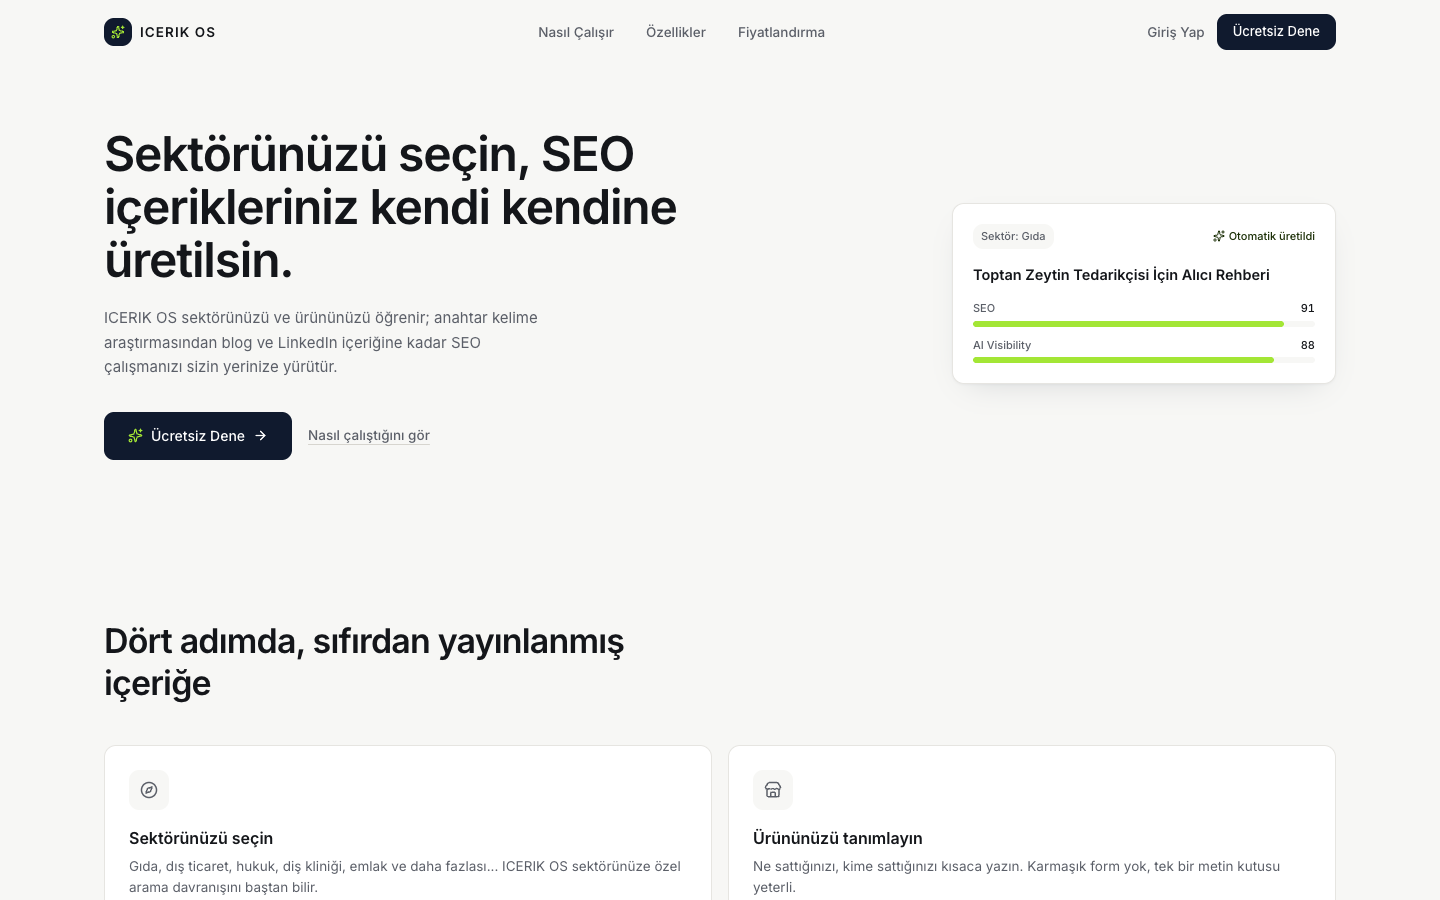Go to Özellikler section
The width and height of the screenshot is (1440, 900).
pyautogui.click(x=676, y=32)
